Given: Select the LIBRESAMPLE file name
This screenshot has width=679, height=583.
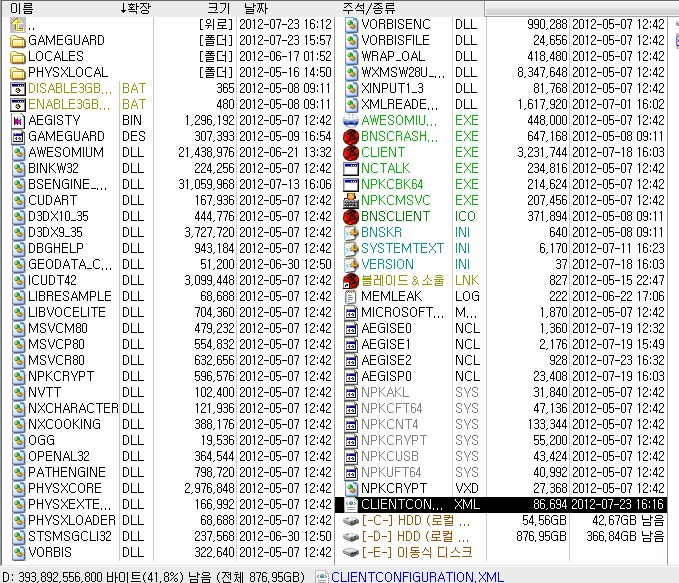Looking at the screenshot, I should (x=70, y=297).
